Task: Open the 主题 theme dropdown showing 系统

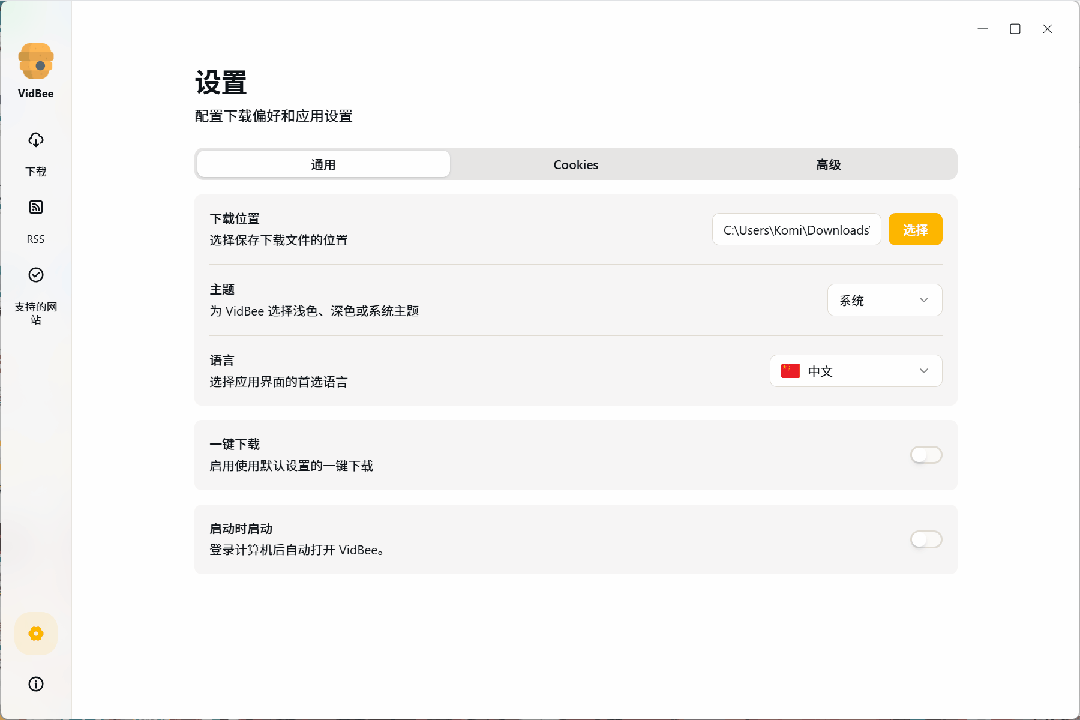Action: tap(884, 299)
